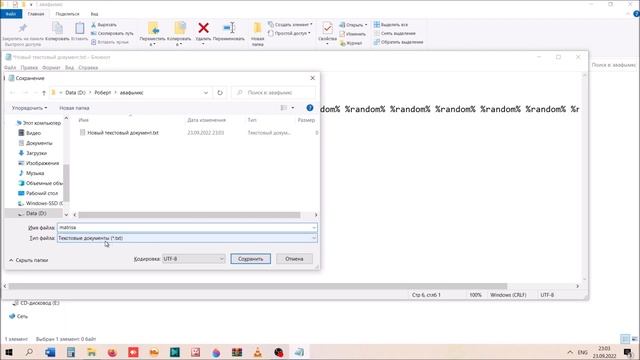This screenshot has width=640, height=360.
Task: Click the Up arrow in Save dialog
Action: 44,93
